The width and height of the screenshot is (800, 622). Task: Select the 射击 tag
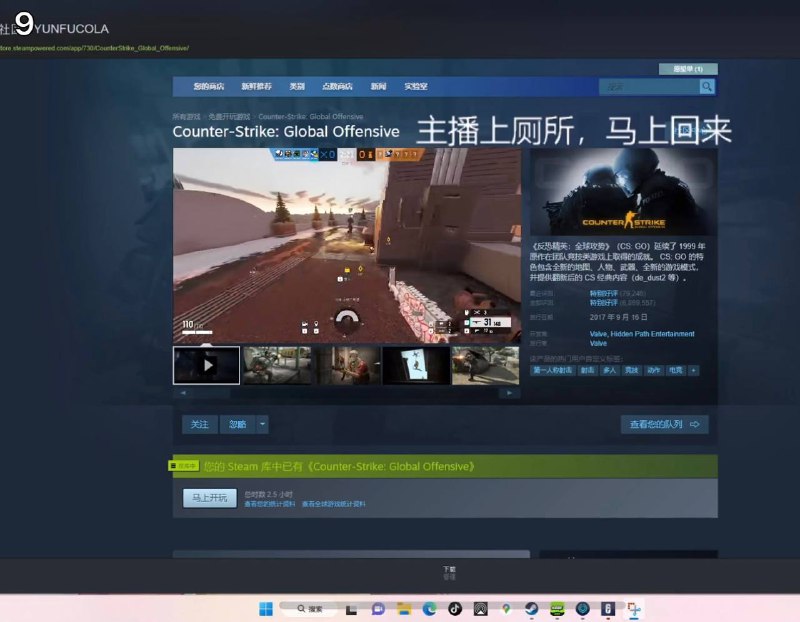tap(587, 370)
